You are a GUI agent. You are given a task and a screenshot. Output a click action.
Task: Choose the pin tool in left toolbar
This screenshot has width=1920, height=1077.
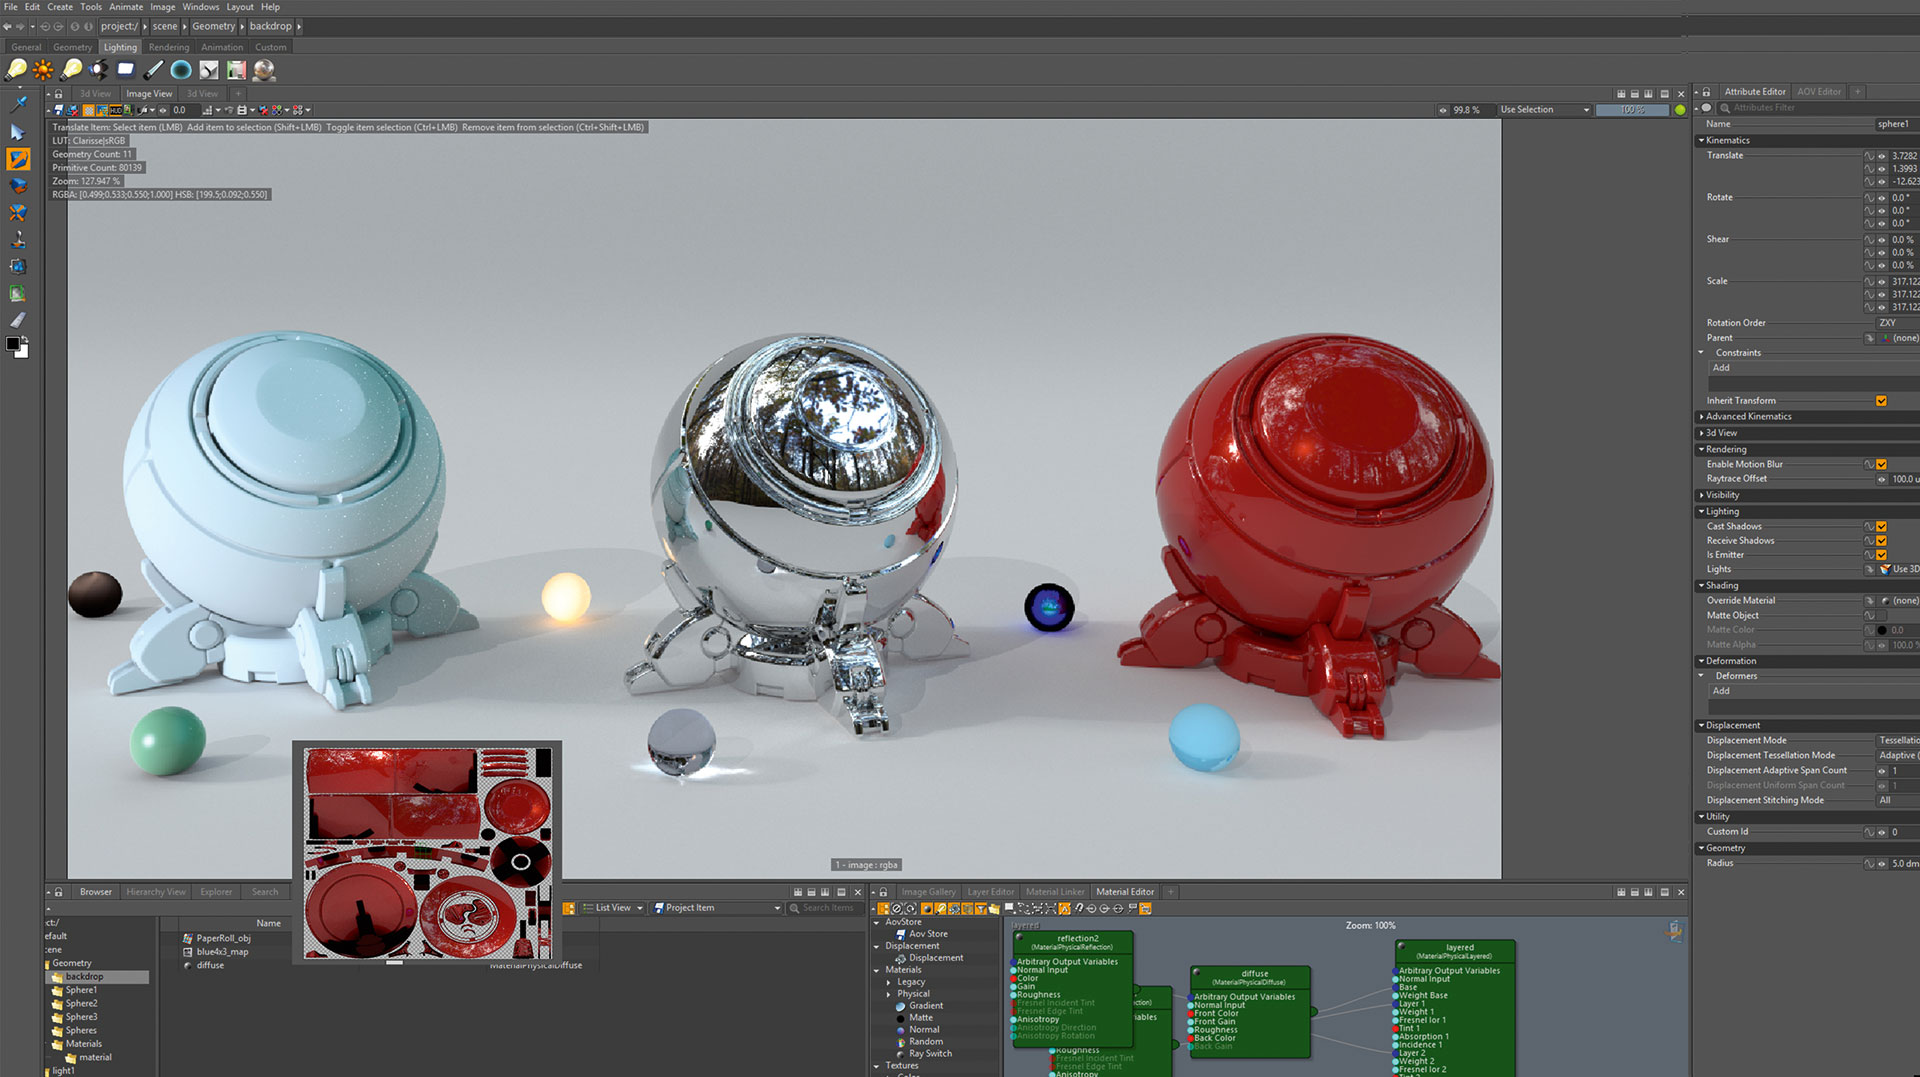(x=18, y=104)
